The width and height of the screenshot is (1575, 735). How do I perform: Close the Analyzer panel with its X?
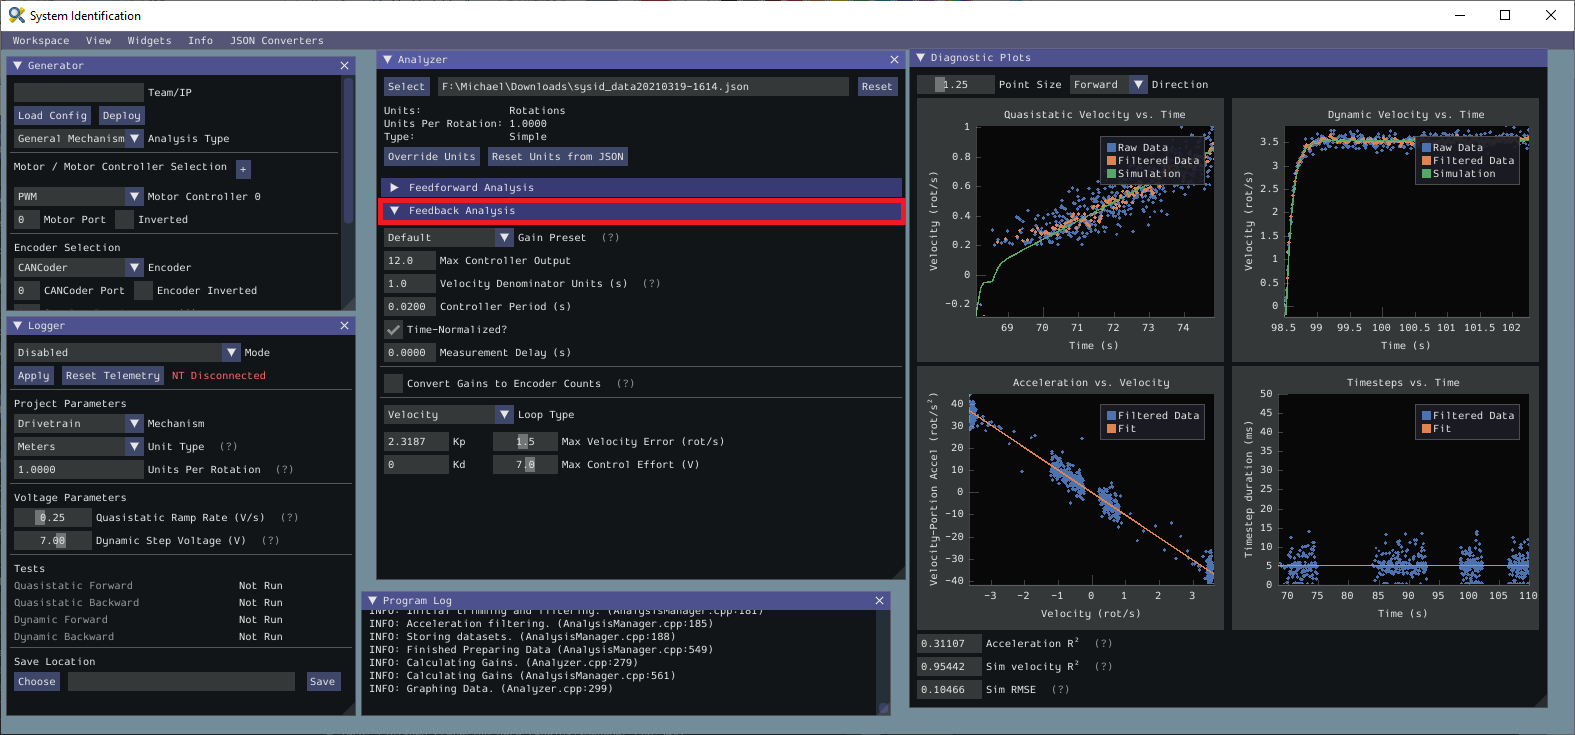(x=894, y=60)
